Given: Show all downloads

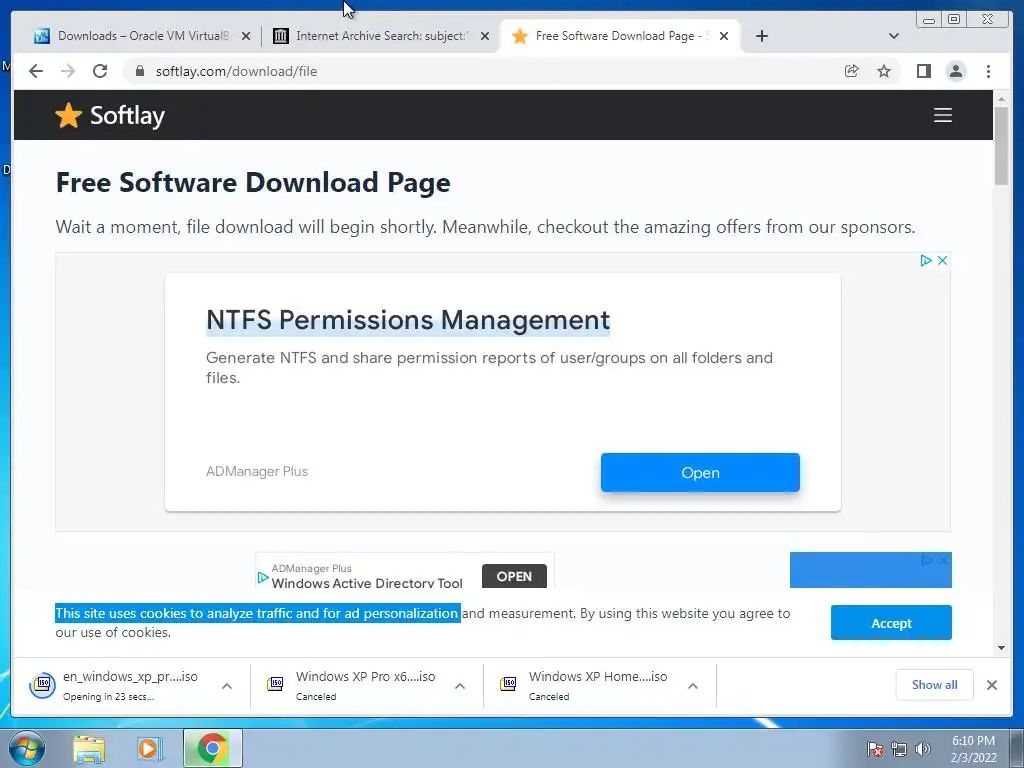Looking at the screenshot, I should 935,684.
